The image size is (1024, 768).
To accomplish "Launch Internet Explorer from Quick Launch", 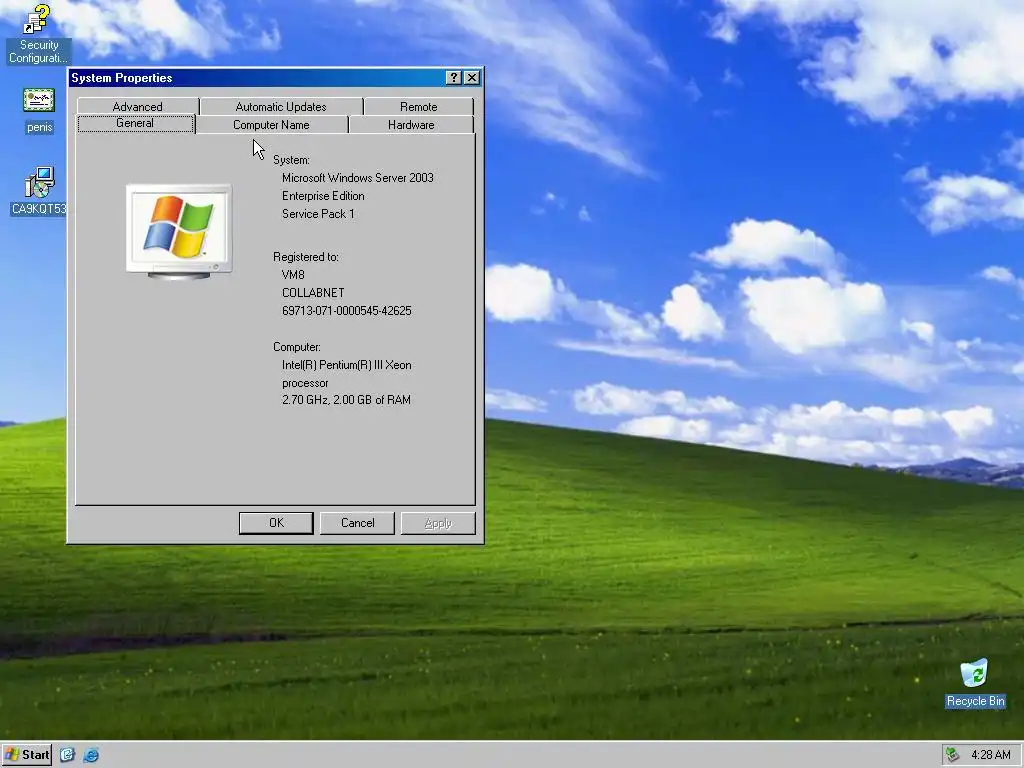I will [91, 755].
